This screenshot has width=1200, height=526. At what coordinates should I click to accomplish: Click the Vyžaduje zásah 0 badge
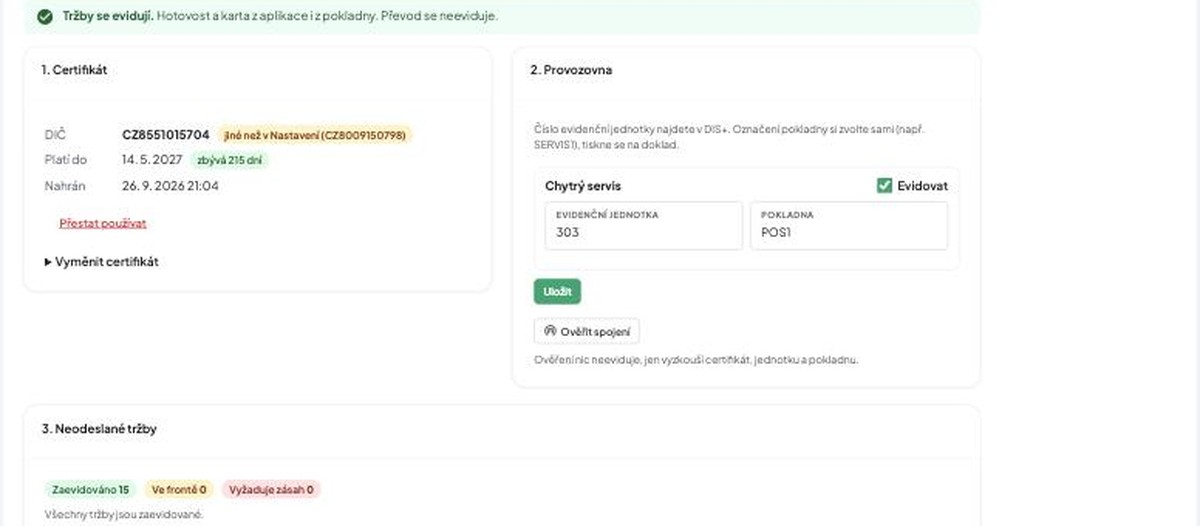[x=271, y=490]
